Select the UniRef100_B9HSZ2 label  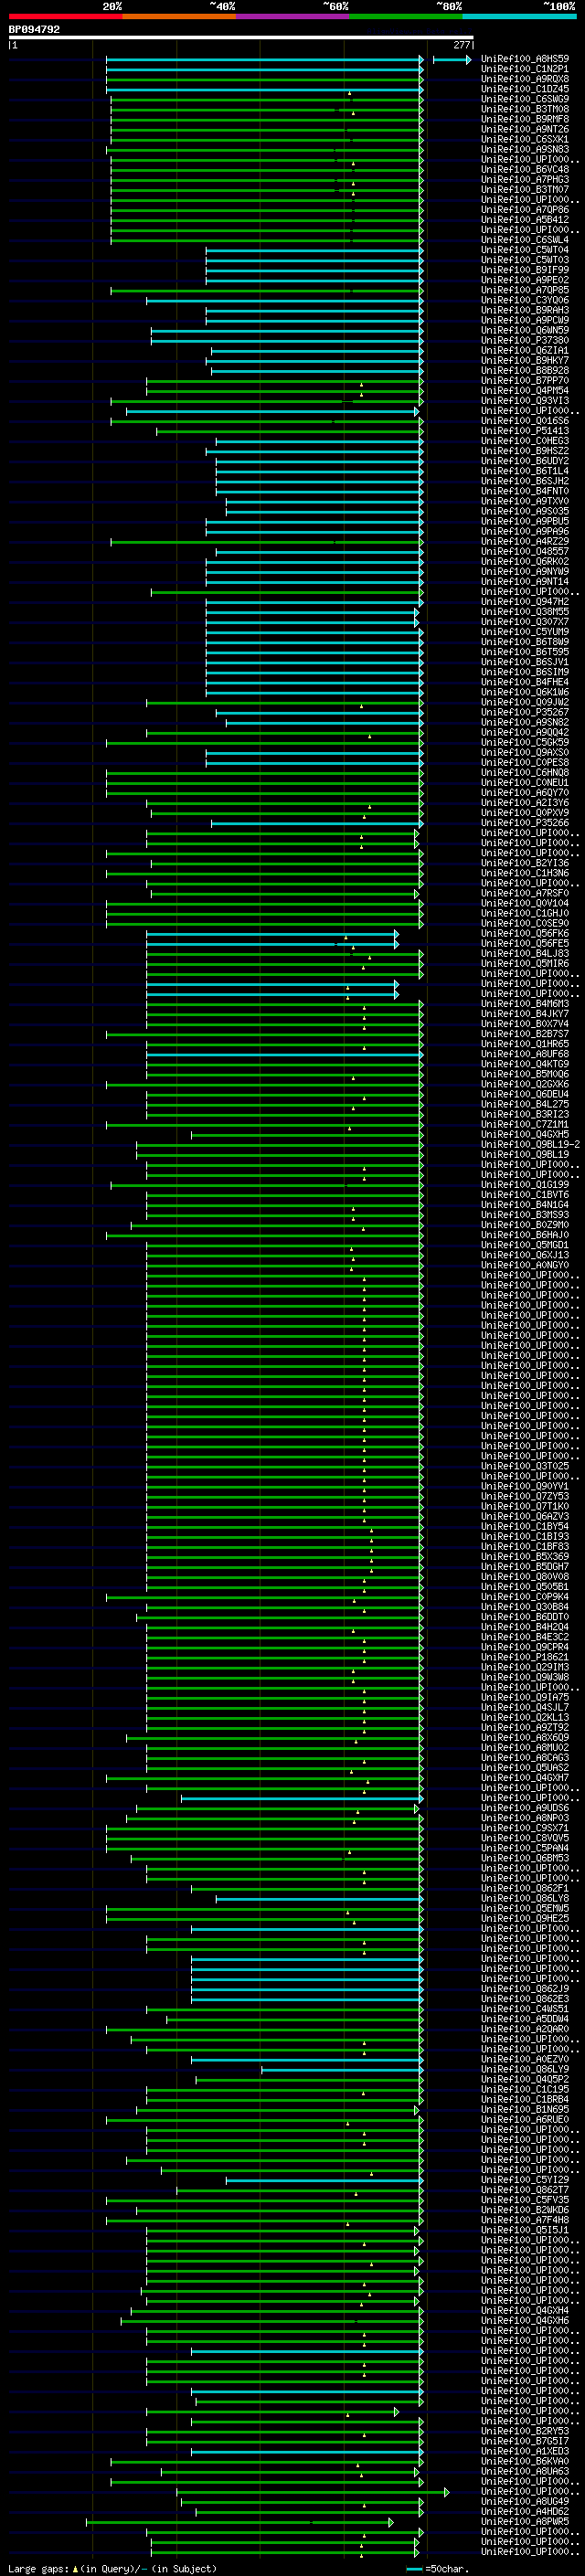[x=525, y=451]
